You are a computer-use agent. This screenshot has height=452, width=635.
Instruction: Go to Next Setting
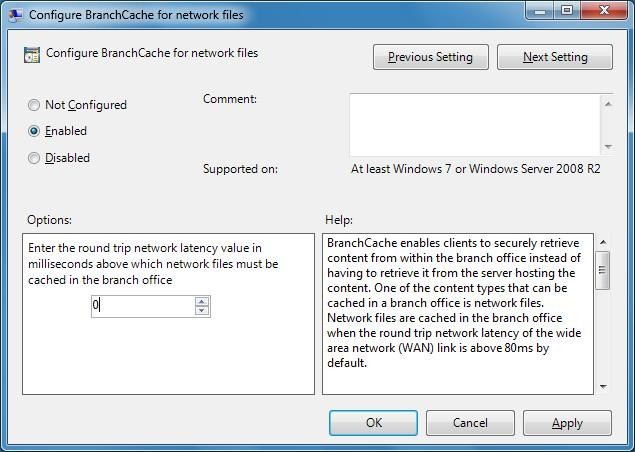[555, 57]
